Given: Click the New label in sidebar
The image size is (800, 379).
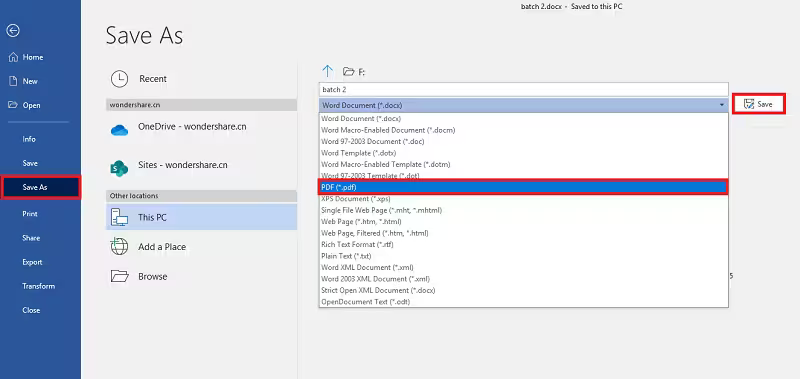Looking at the screenshot, I should [x=30, y=81].
